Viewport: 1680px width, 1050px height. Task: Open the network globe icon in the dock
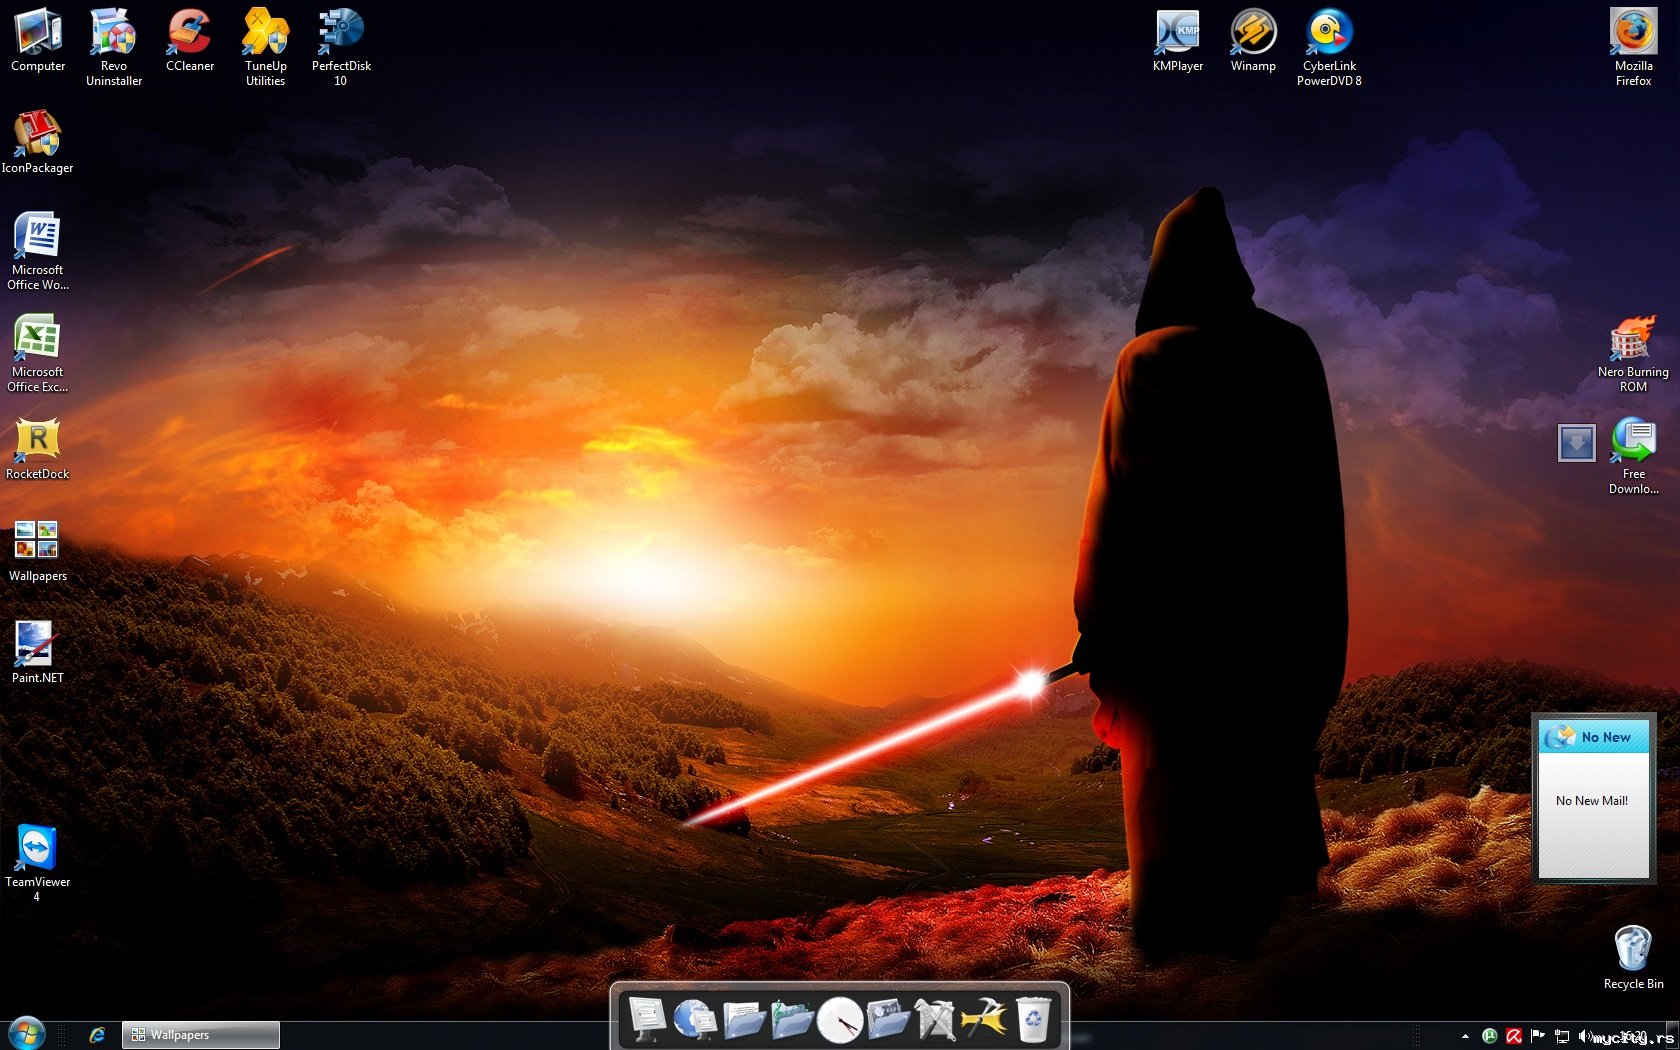point(694,1019)
